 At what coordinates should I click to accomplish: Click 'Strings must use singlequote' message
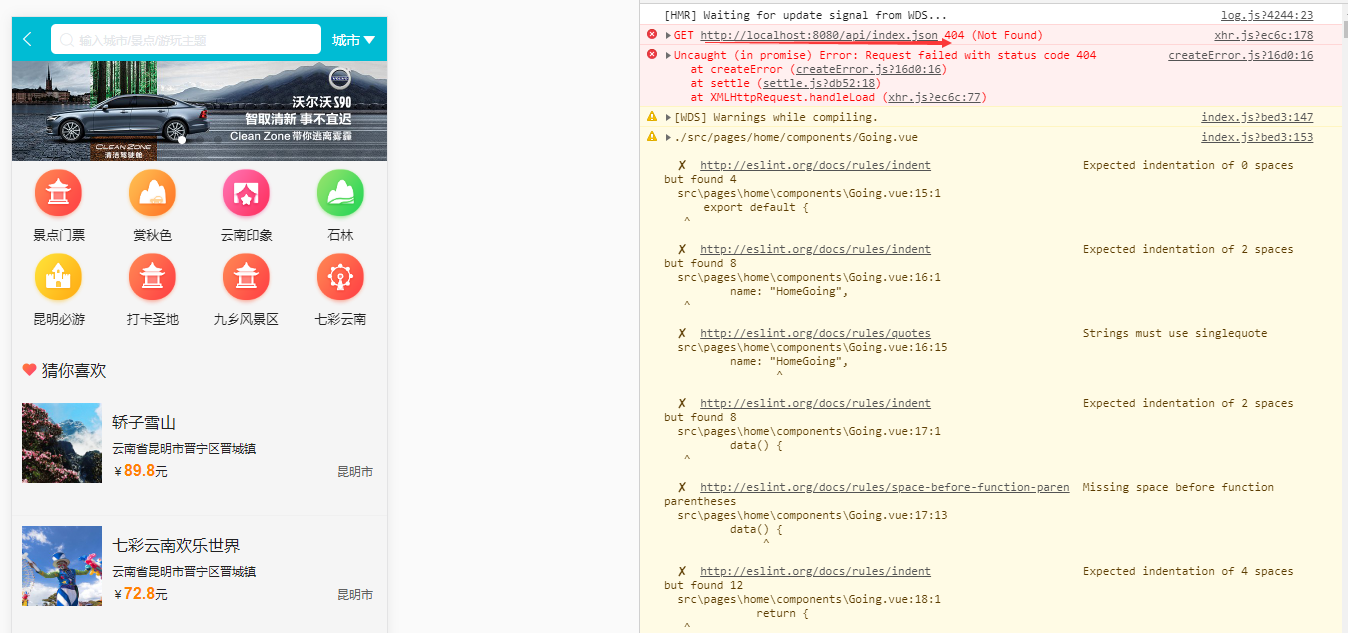pyautogui.click(x=1175, y=333)
